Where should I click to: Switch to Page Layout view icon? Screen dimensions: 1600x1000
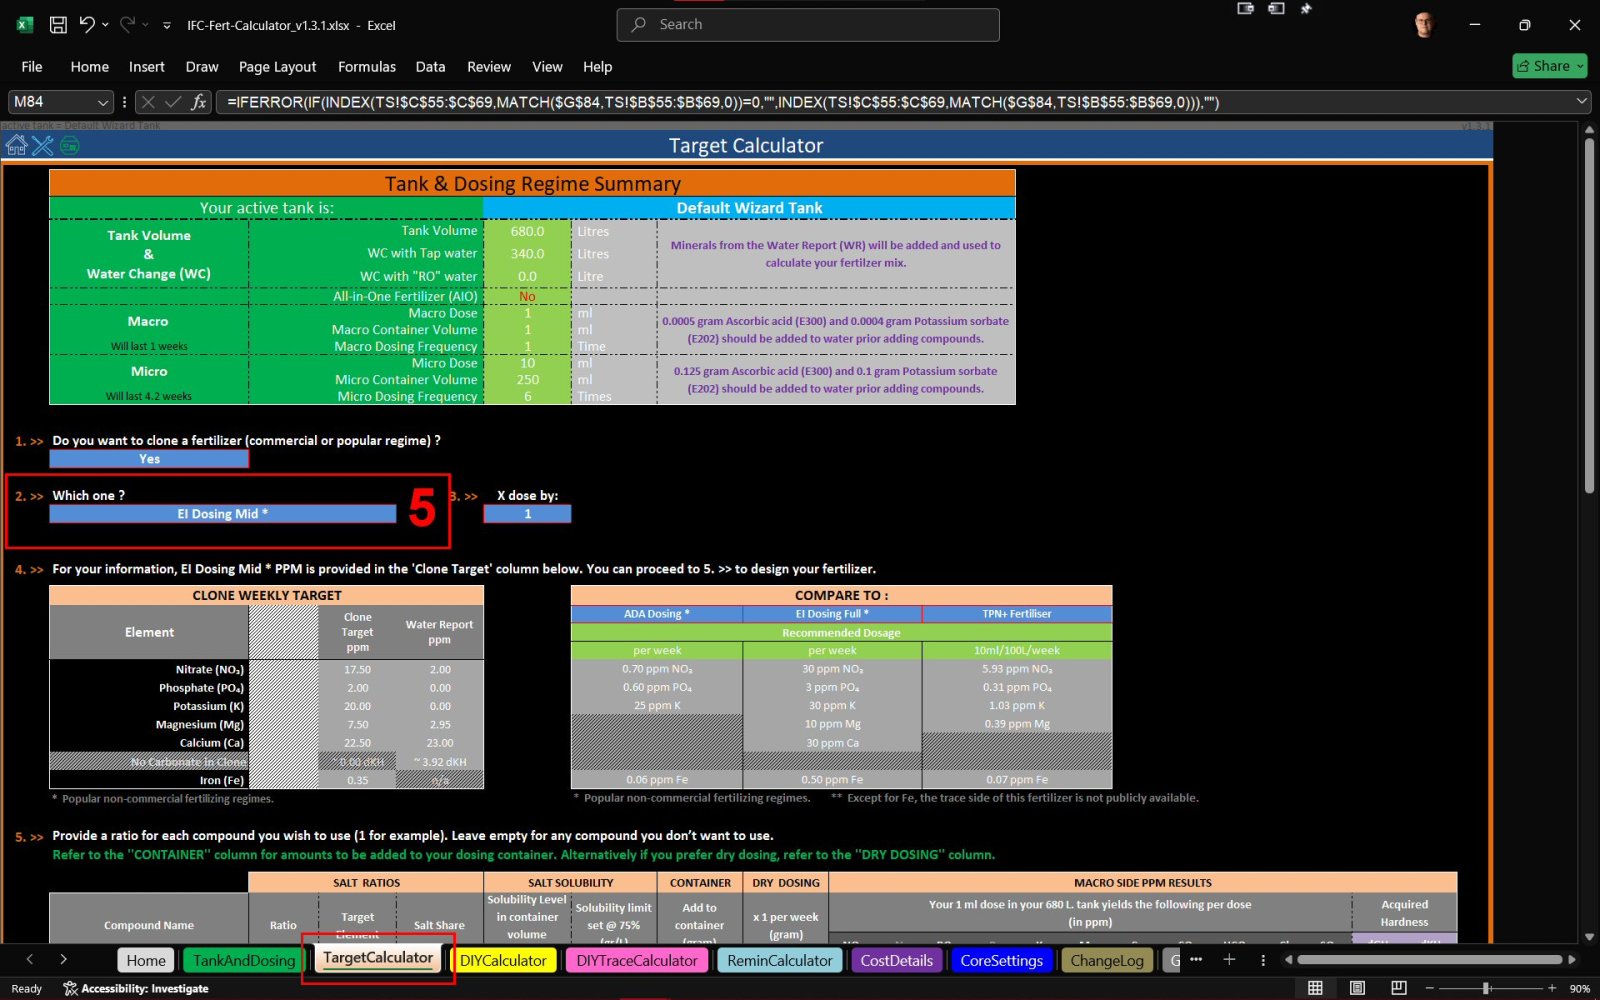[x=1357, y=988]
